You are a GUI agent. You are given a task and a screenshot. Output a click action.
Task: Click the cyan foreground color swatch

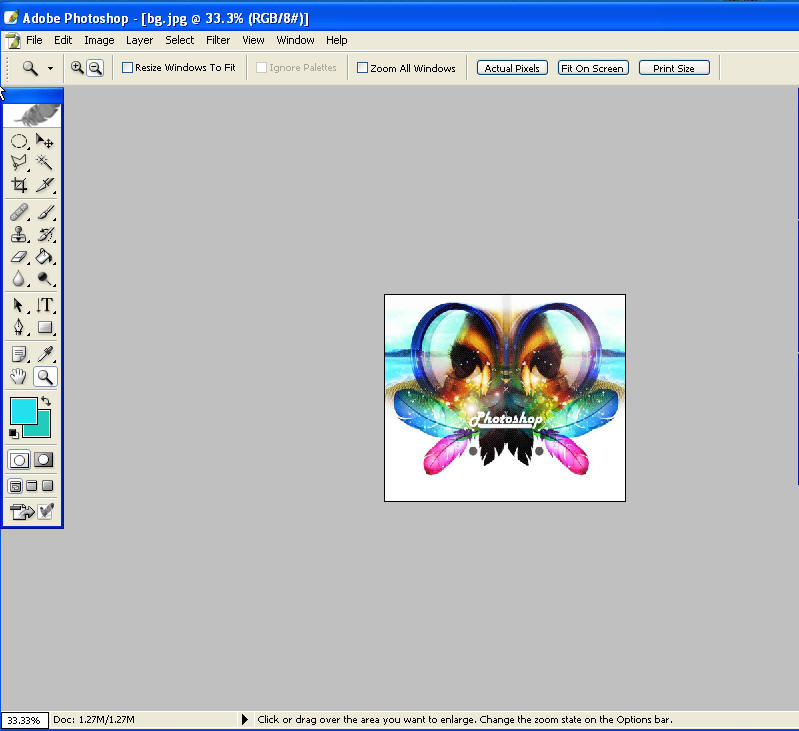(21, 409)
